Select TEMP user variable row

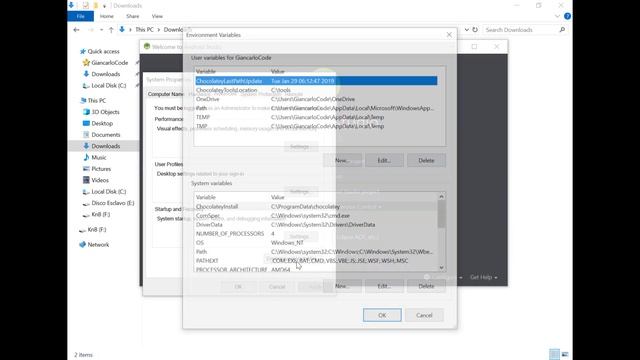[x=316, y=117]
